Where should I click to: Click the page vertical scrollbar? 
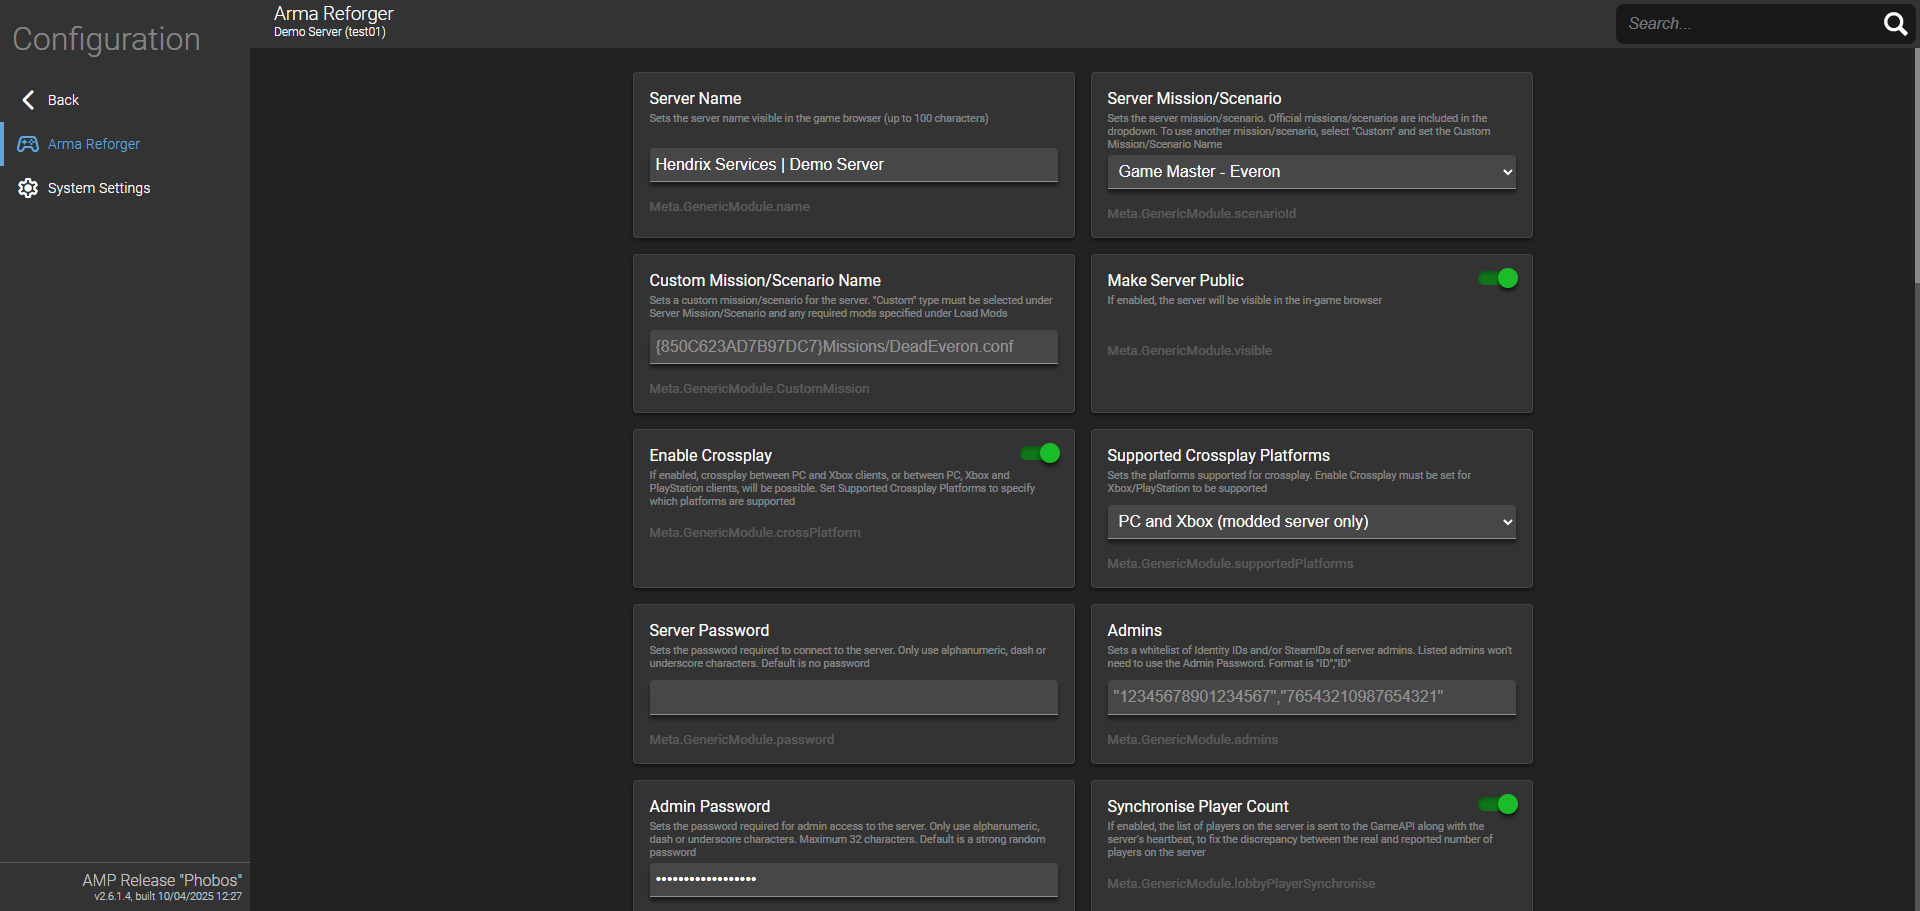point(1915,165)
